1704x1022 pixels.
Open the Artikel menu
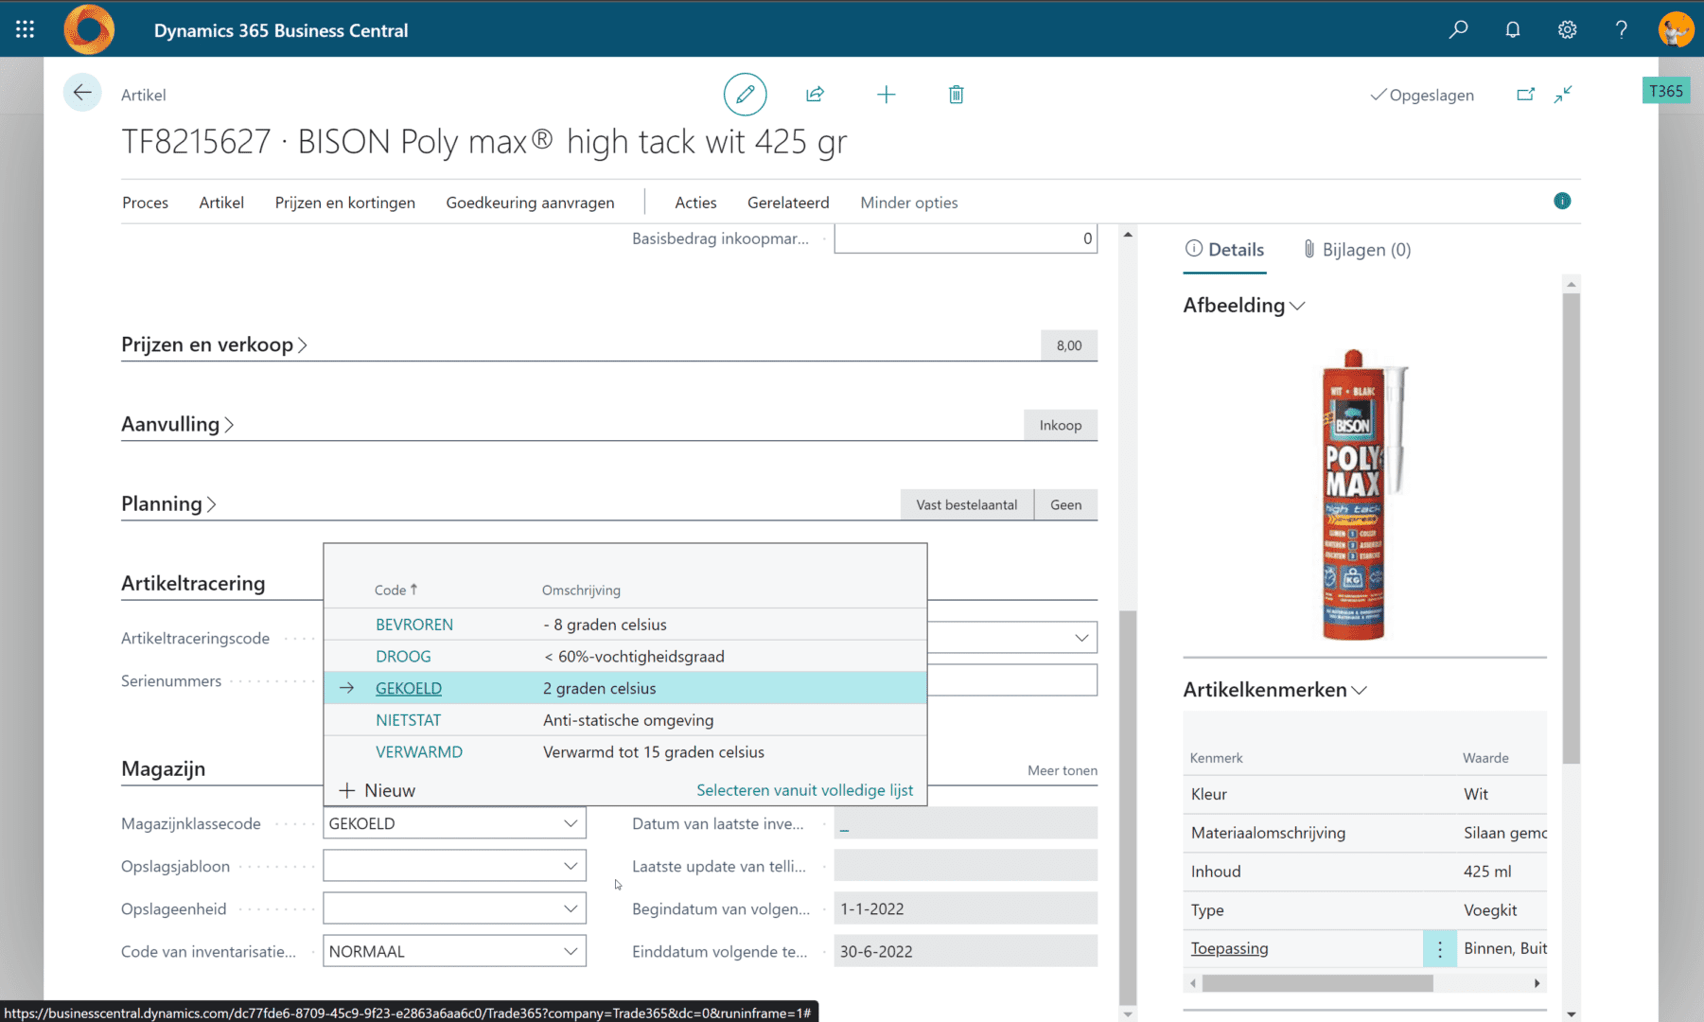pyautogui.click(x=221, y=202)
